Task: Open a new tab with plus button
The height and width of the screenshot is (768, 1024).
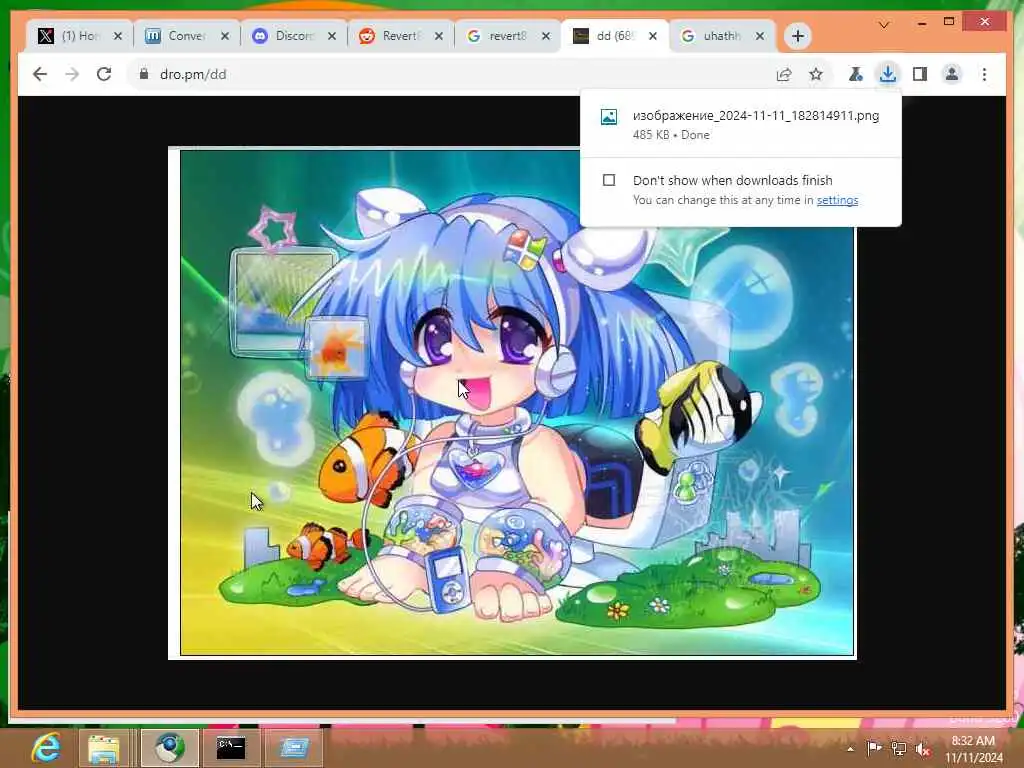Action: (797, 36)
